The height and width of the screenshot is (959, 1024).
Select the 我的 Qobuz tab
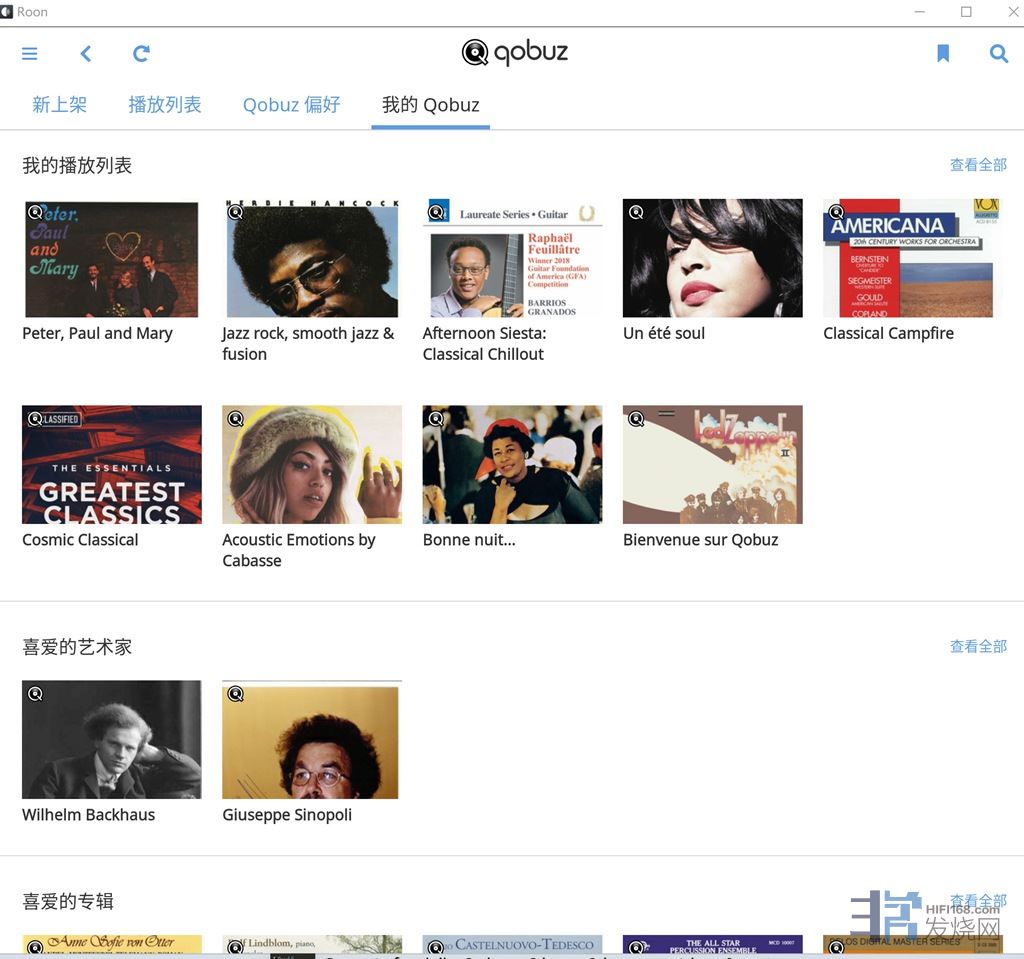[x=430, y=105]
